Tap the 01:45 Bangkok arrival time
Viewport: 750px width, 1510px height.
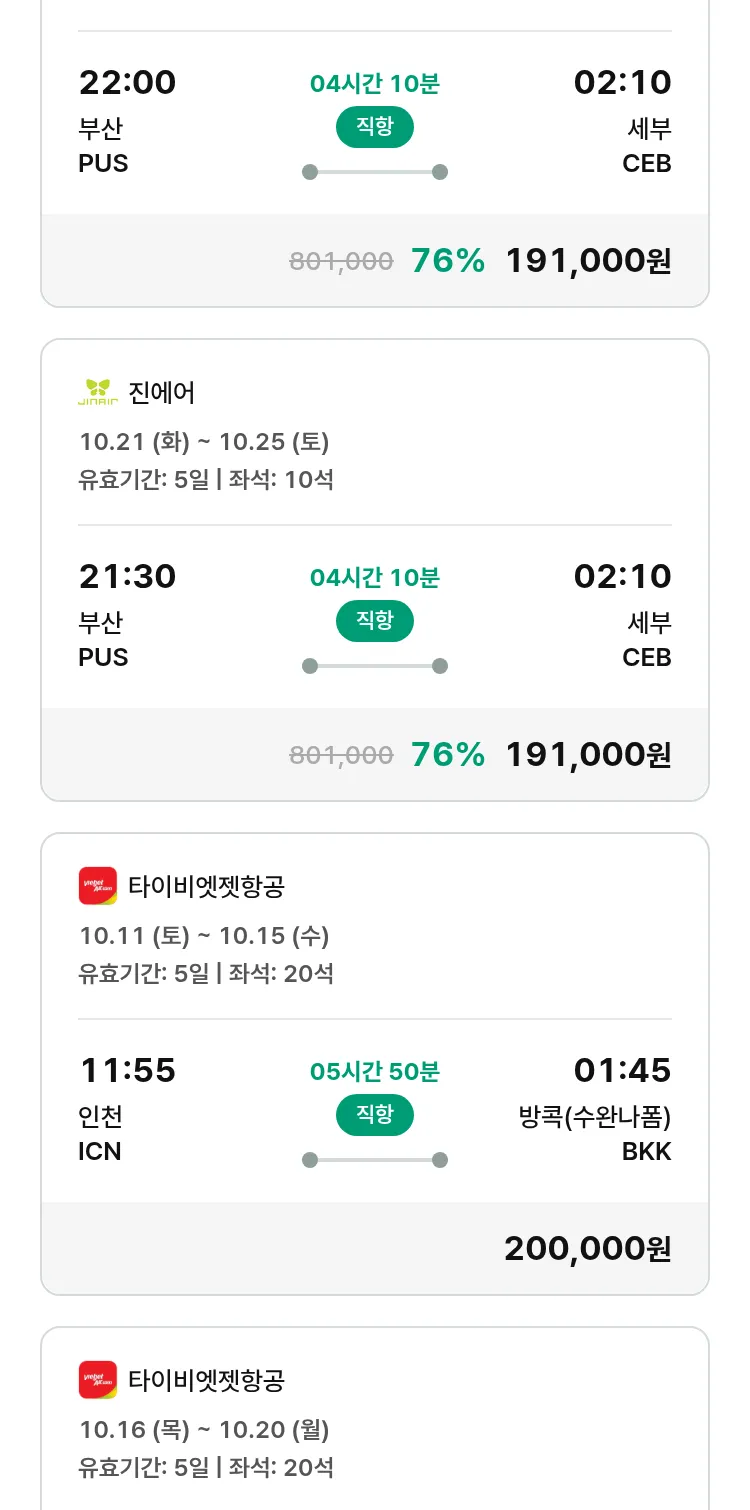pos(622,1070)
